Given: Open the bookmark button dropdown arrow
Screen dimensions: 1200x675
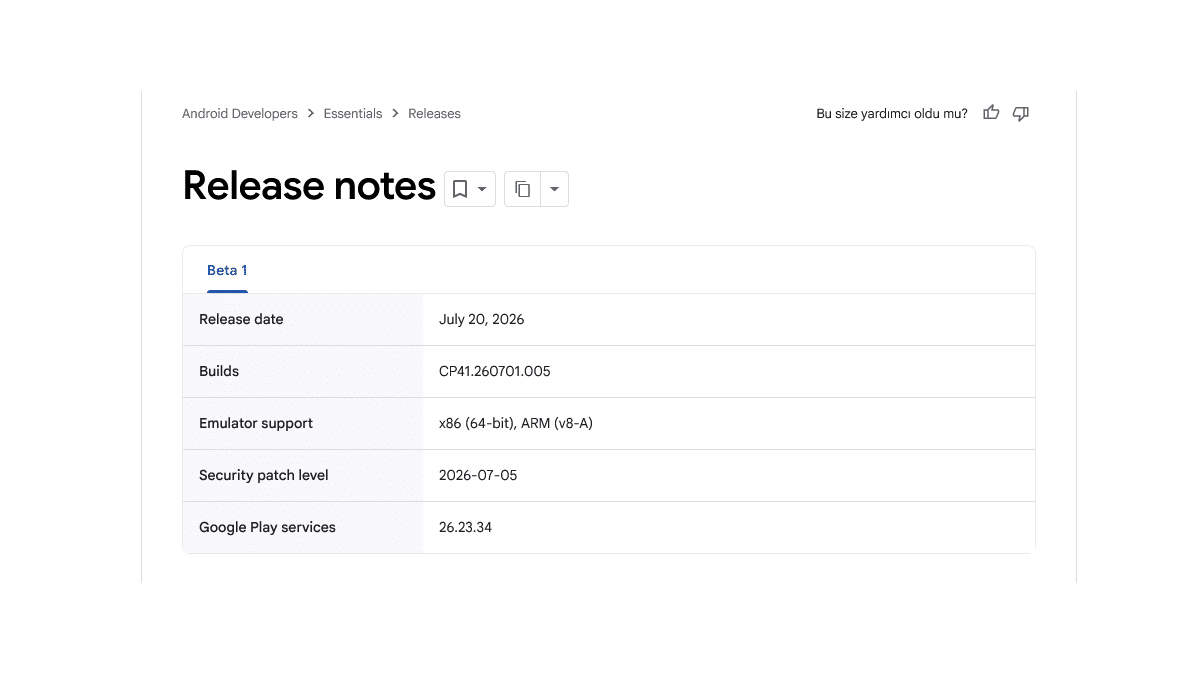Looking at the screenshot, I should [x=482, y=189].
